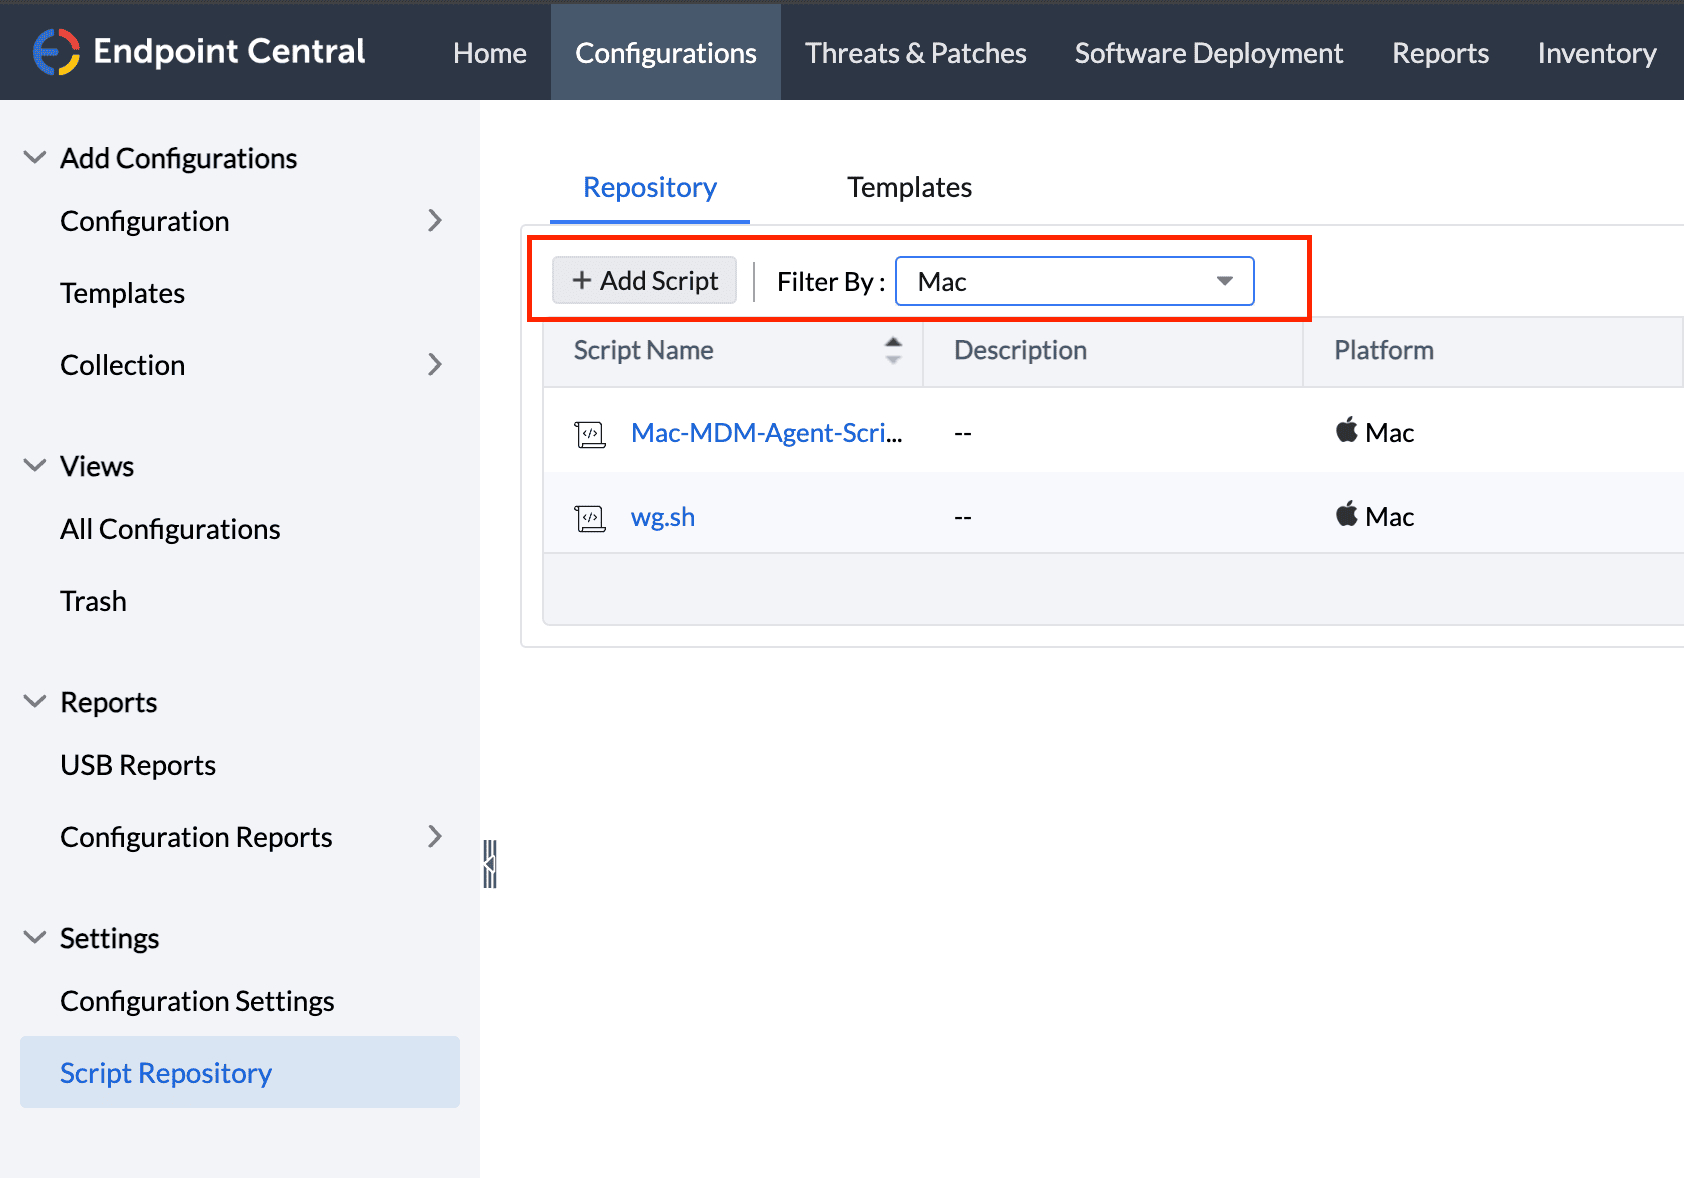Screen dimensions: 1684x1178
Task: Click the Endpoint Central logo icon
Action: [x=56, y=52]
